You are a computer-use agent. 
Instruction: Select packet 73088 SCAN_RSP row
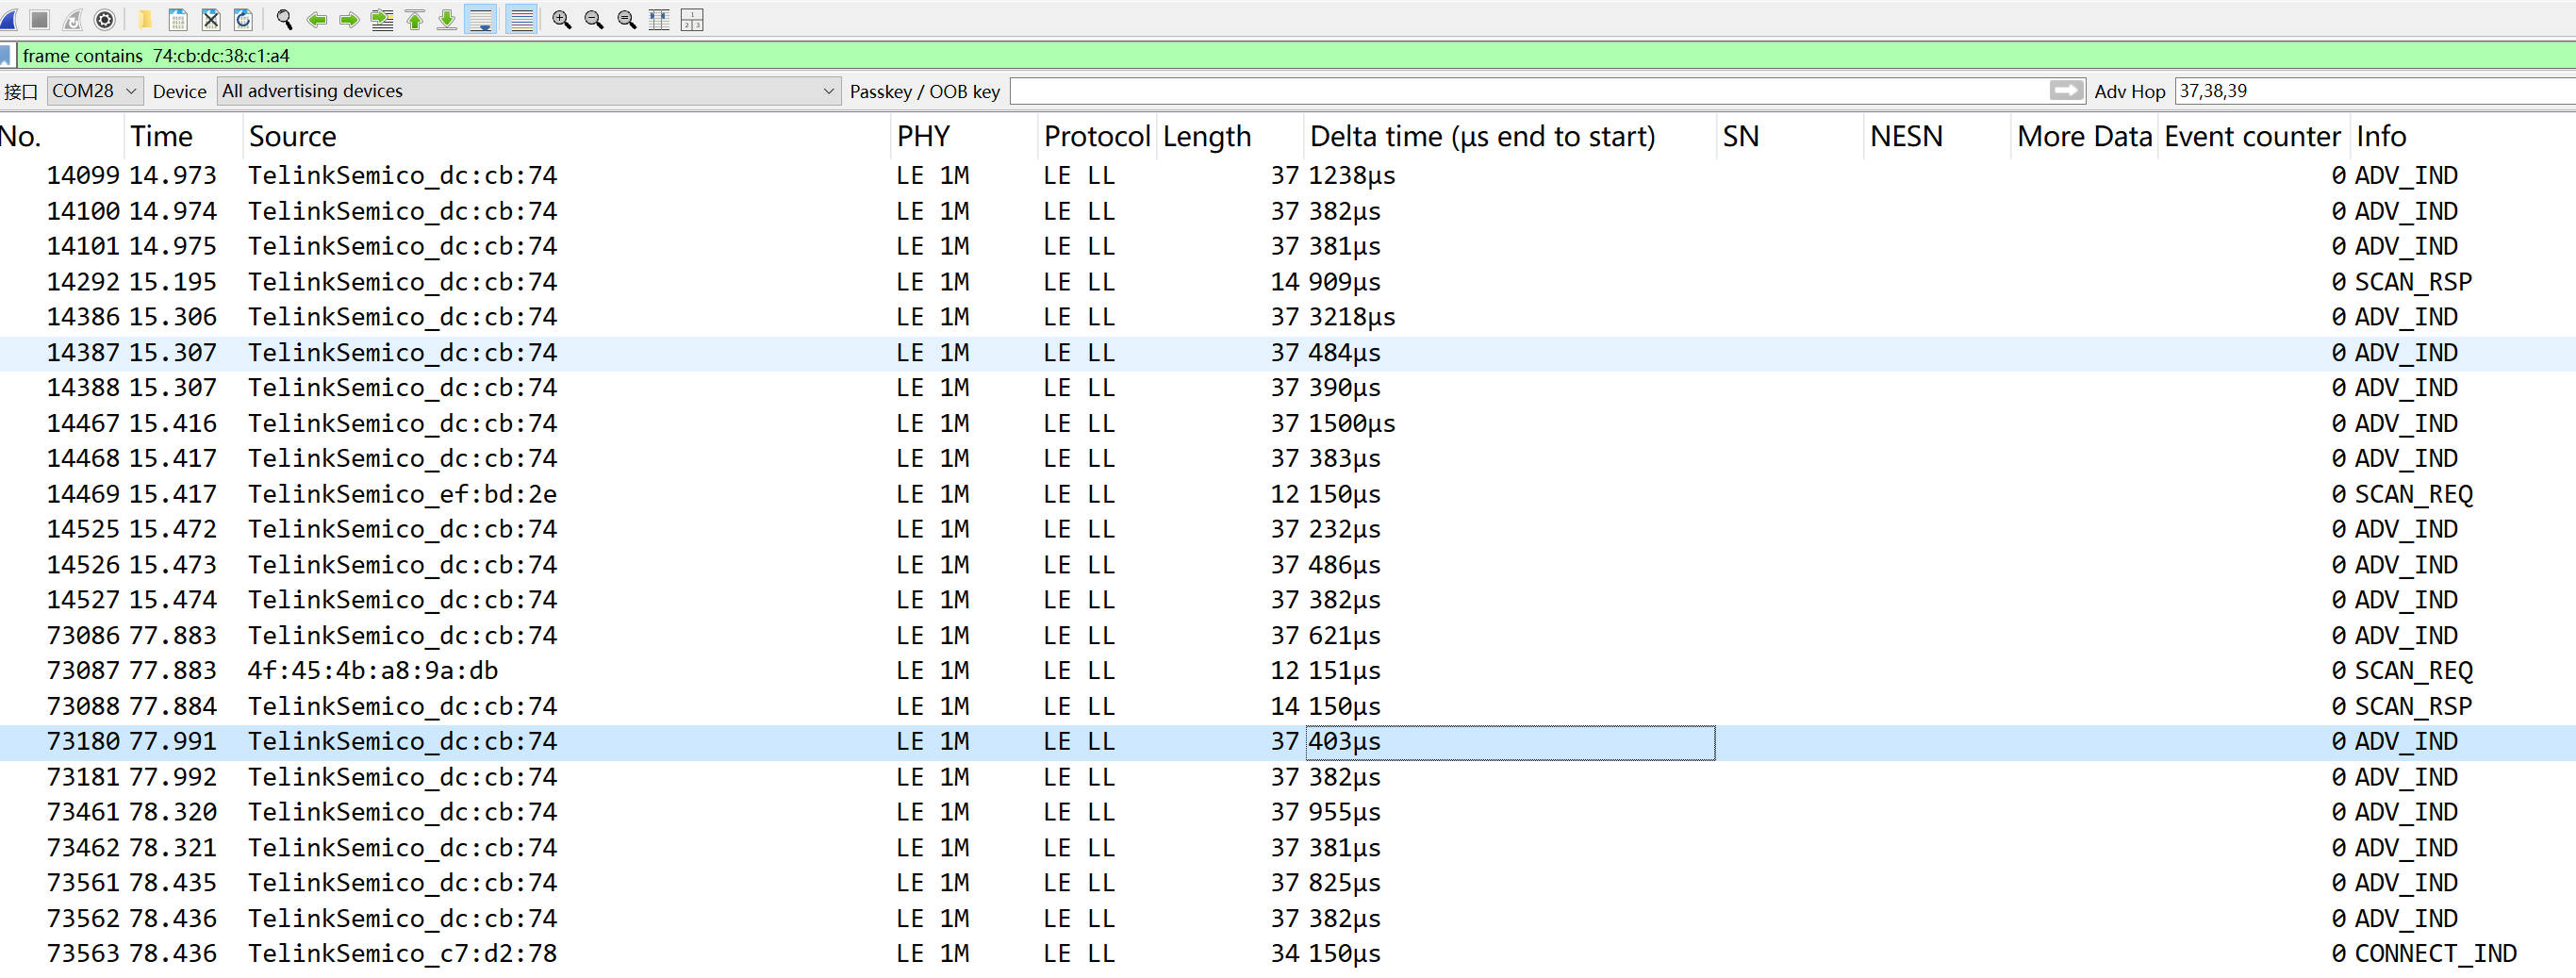coord(1288,707)
